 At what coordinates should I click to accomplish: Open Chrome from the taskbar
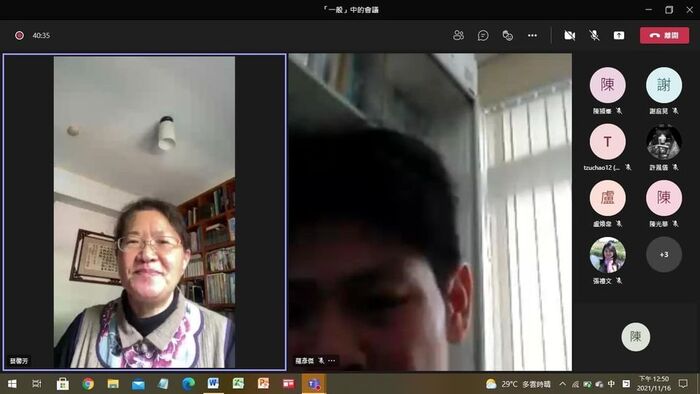click(88, 383)
